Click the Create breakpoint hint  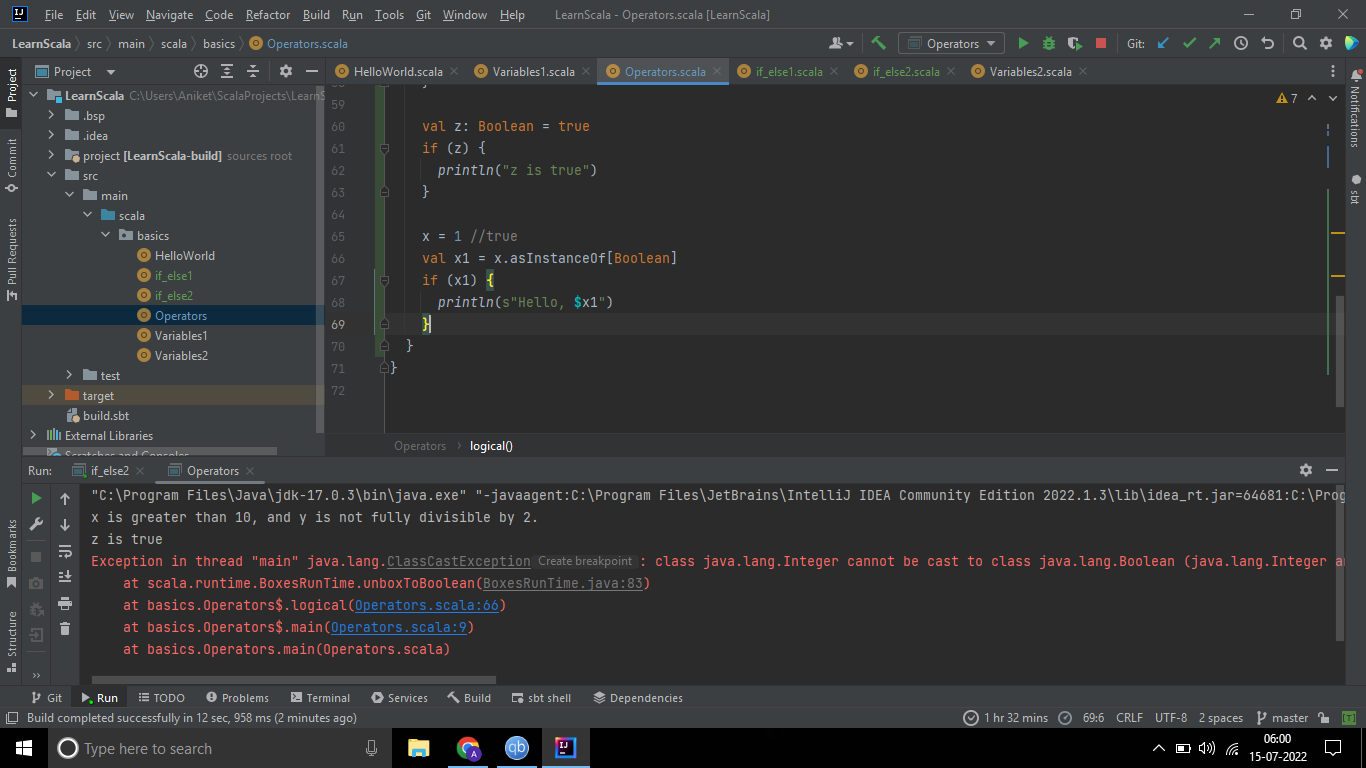585,562
